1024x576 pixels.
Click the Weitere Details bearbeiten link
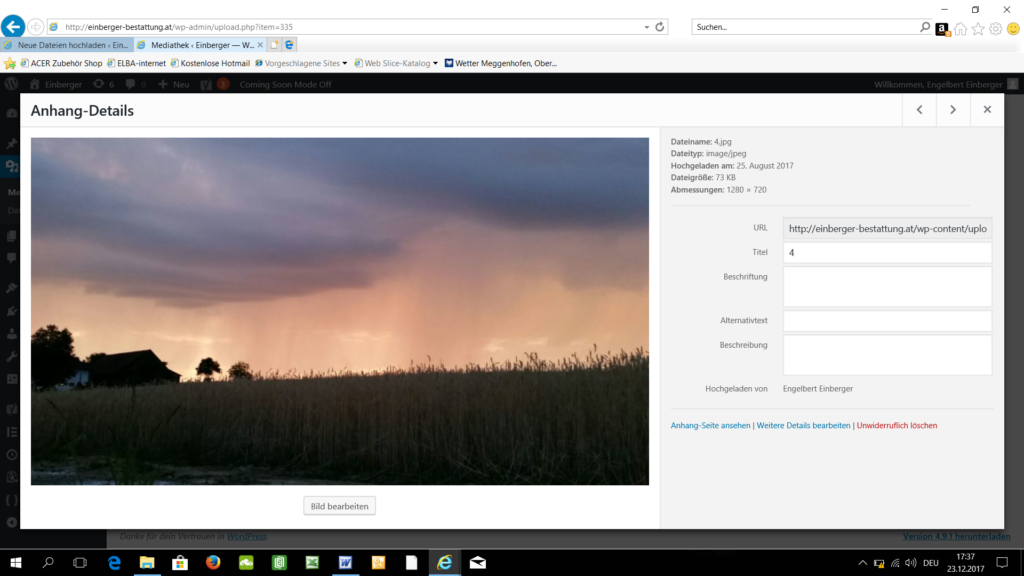tap(803, 425)
